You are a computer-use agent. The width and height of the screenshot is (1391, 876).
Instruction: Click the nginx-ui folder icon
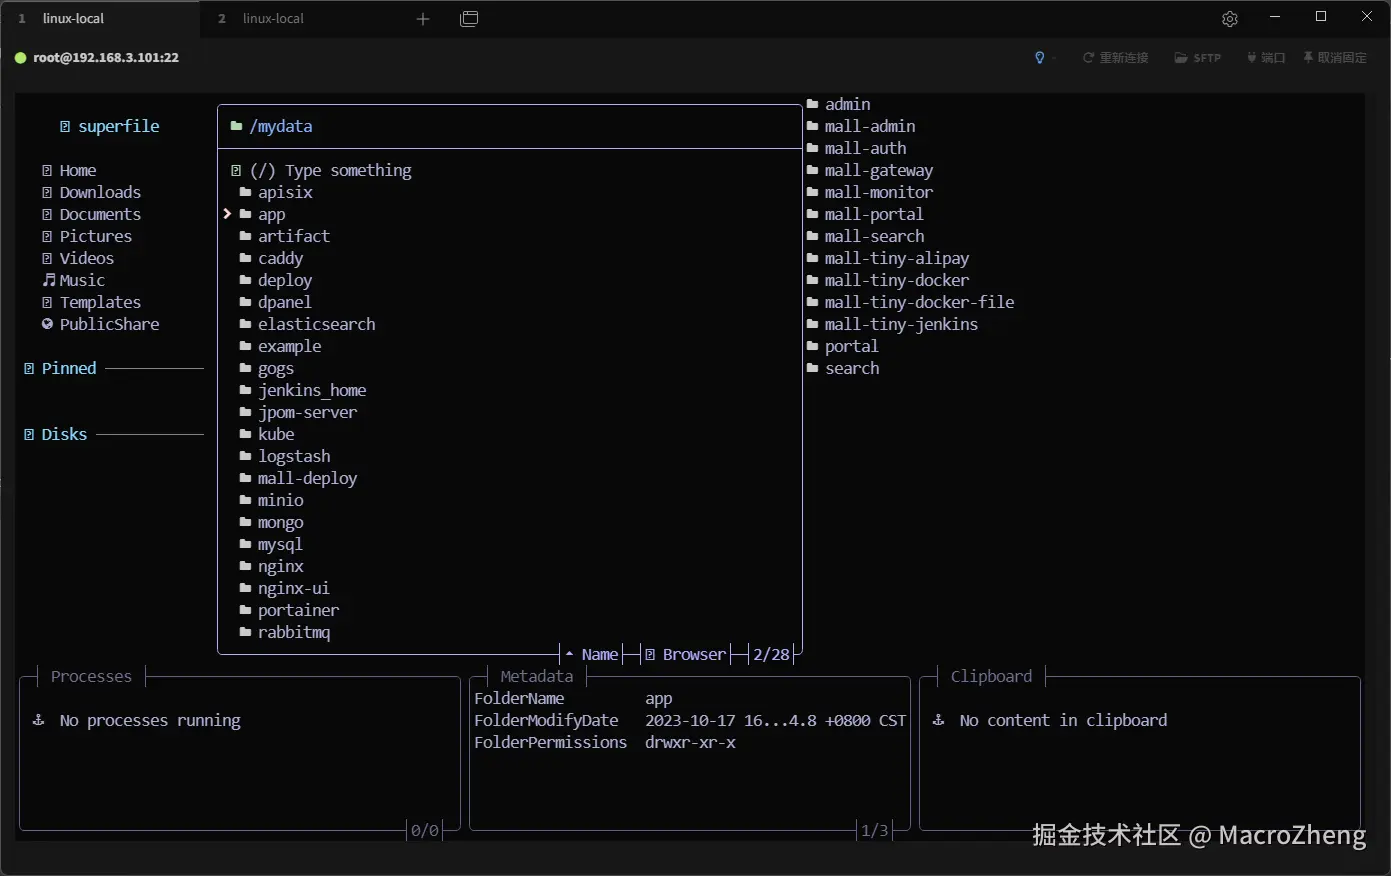pyautogui.click(x=245, y=589)
